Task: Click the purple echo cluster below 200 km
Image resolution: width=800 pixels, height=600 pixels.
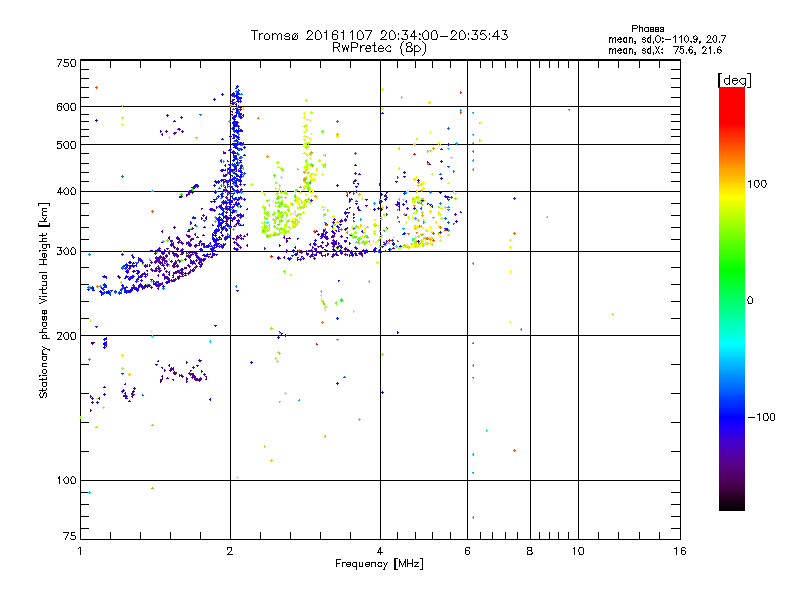Action: pyautogui.click(x=181, y=371)
